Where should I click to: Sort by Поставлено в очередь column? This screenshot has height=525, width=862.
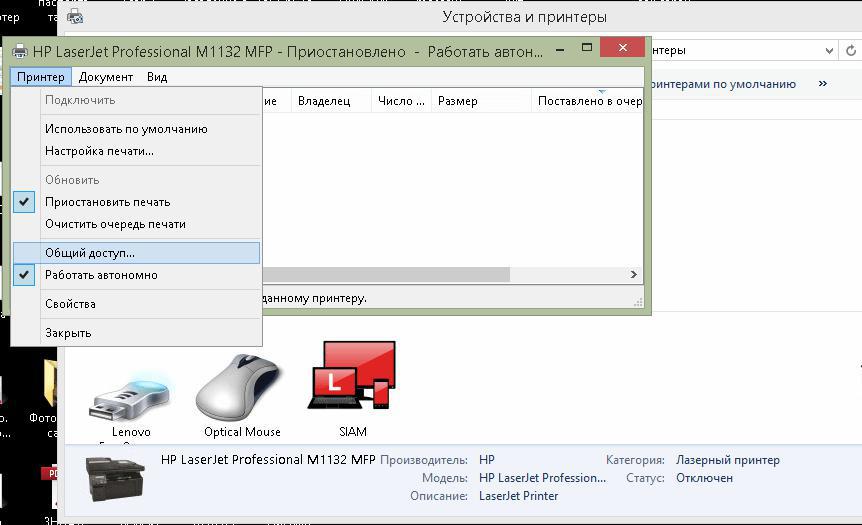[587, 101]
